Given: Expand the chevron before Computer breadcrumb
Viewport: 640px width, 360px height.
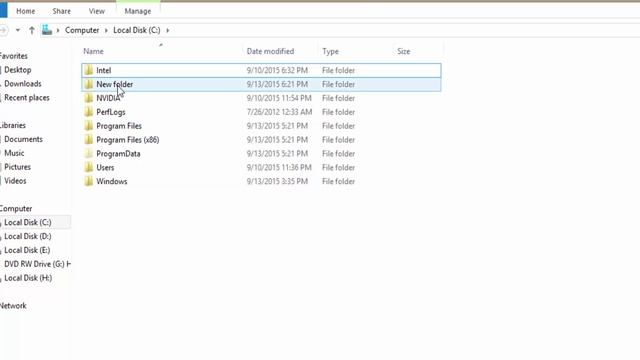Looking at the screenshot, I should (x=58, y=30).
